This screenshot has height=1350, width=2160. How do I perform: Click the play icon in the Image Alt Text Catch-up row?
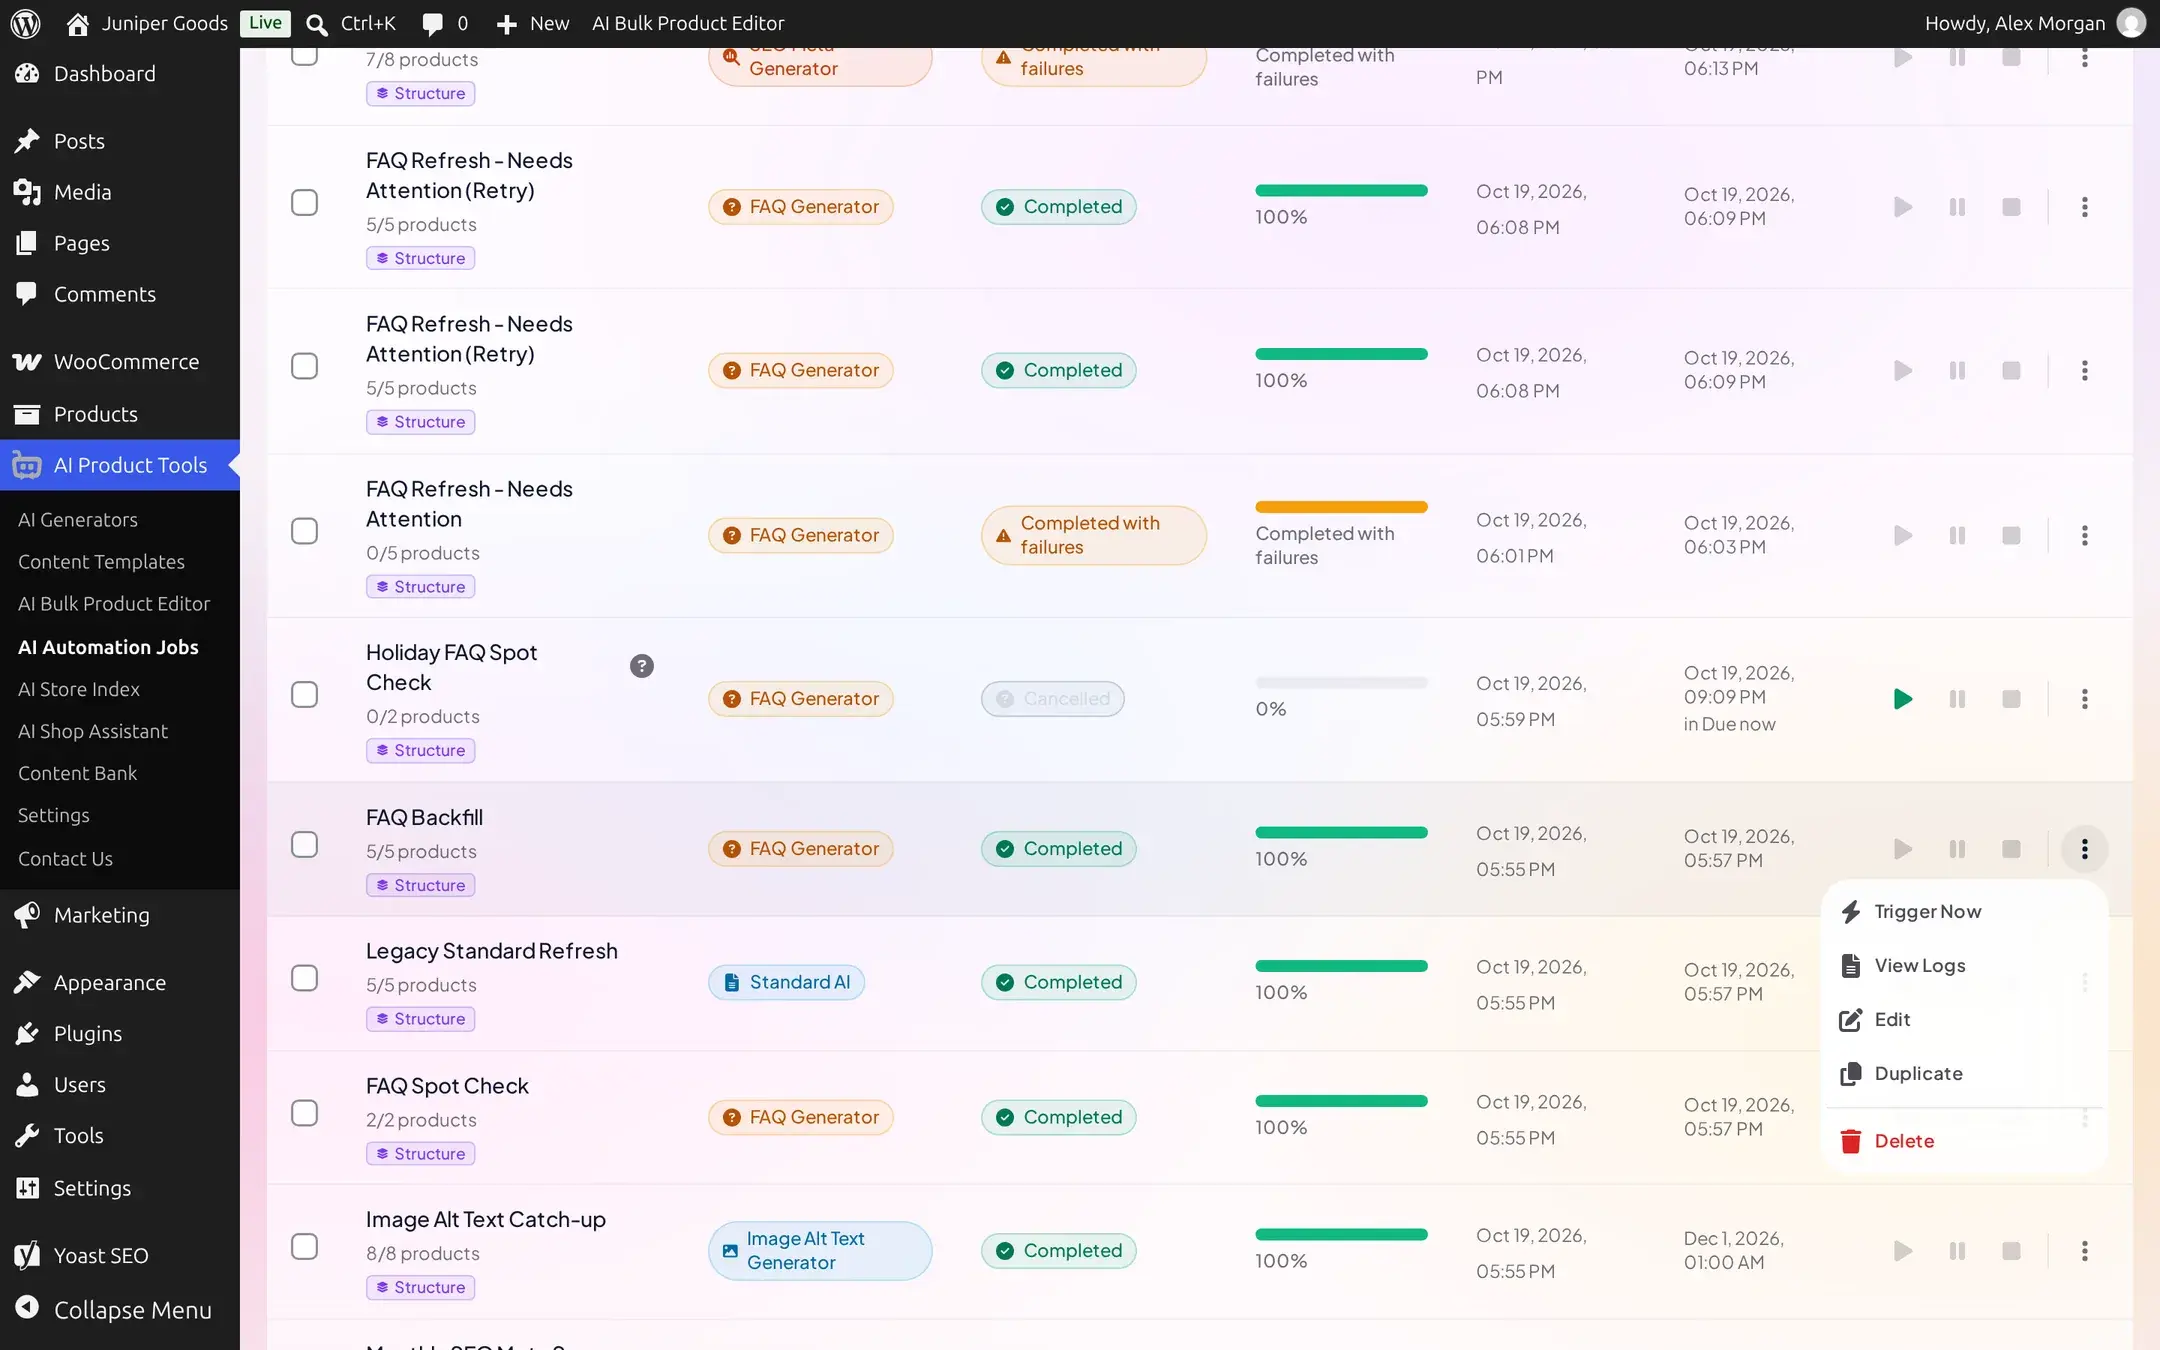tap(1903, 1251)
